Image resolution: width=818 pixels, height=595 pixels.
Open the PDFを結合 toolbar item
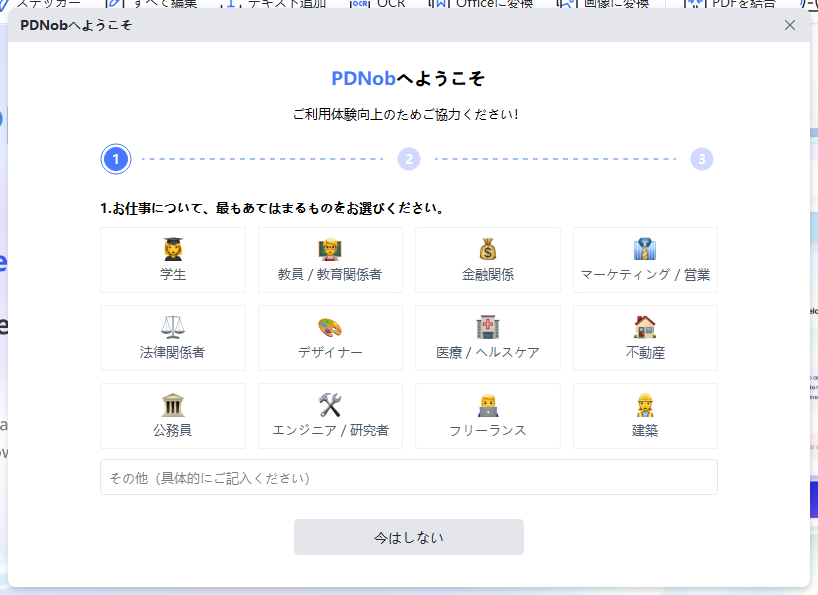pos(732,4)
